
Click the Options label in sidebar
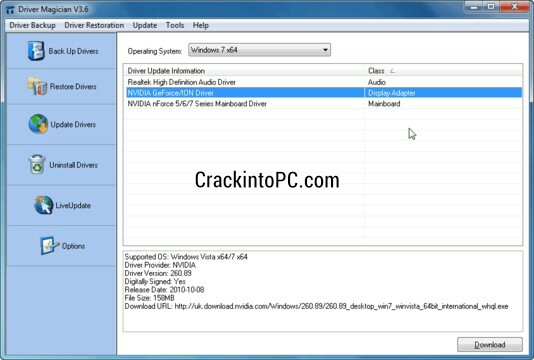click(73, 246)
